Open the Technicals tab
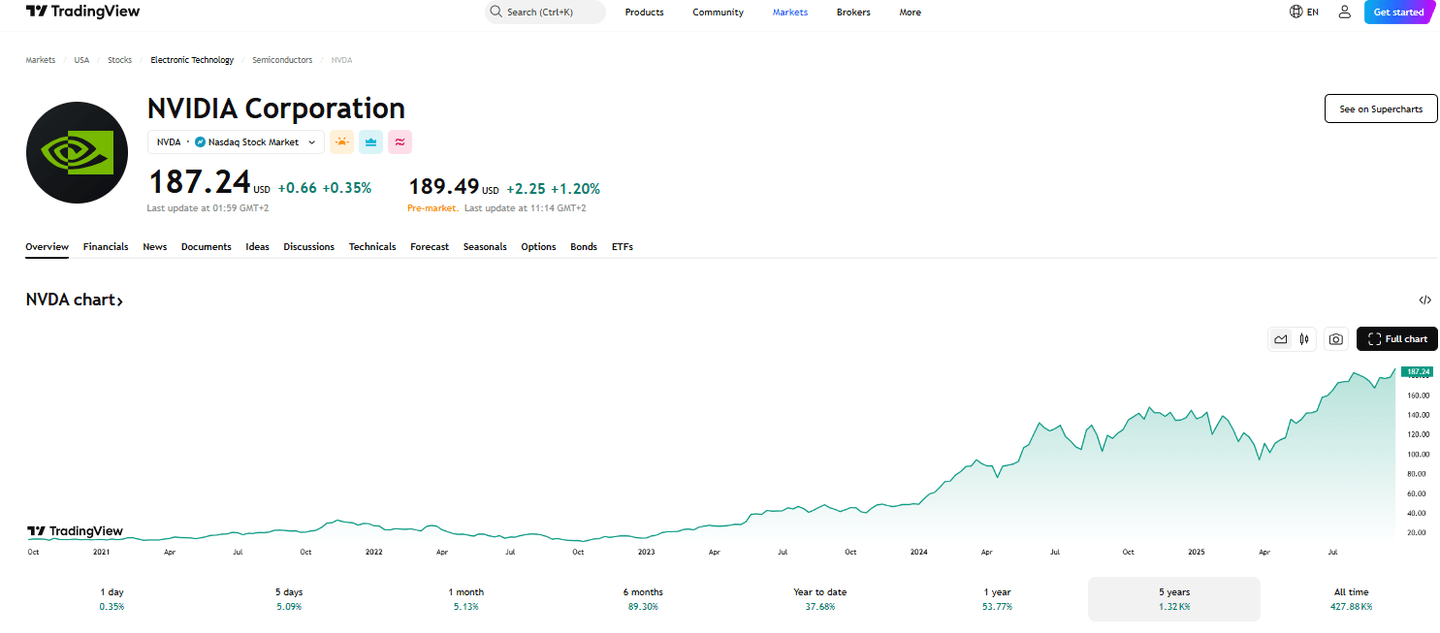The width and height of the screenshot is (1440, 633). [x=372, y=246]
